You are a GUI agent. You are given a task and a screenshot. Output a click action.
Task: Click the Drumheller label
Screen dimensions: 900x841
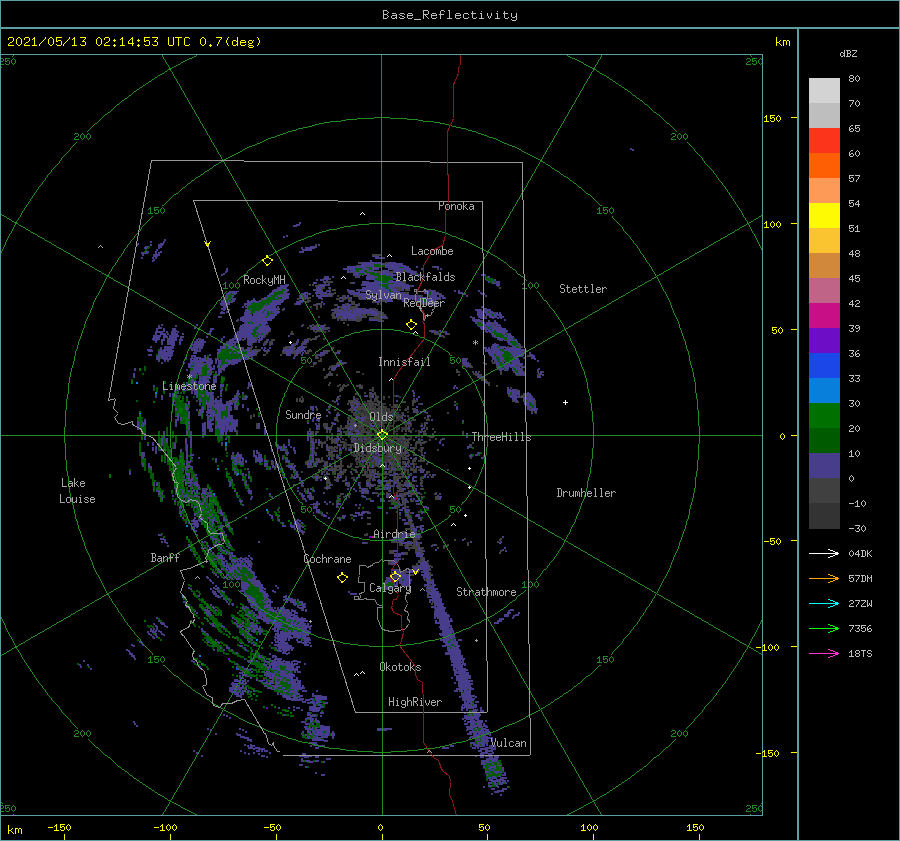(x=586, y=493)
